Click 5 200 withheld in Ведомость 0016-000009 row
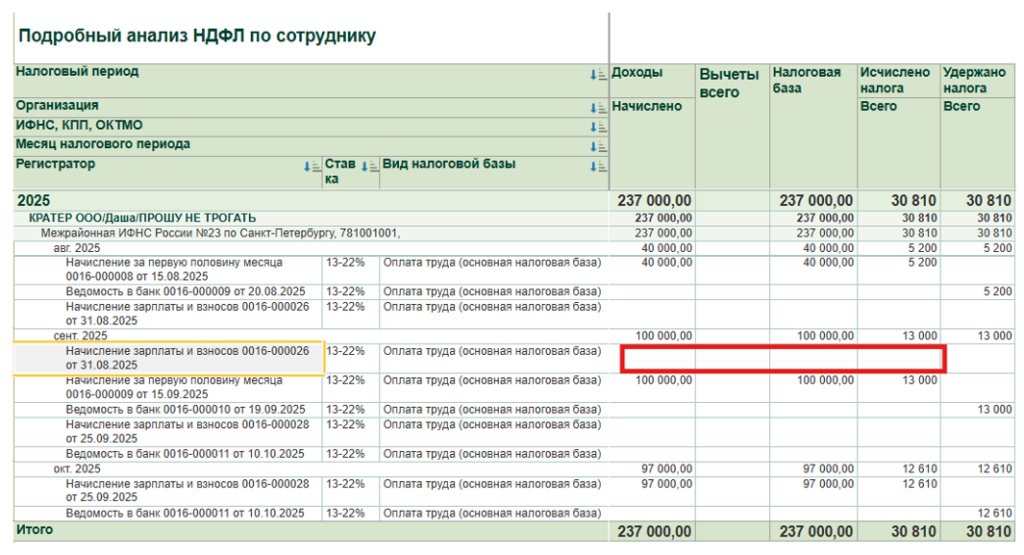 [x=998, y=292]
